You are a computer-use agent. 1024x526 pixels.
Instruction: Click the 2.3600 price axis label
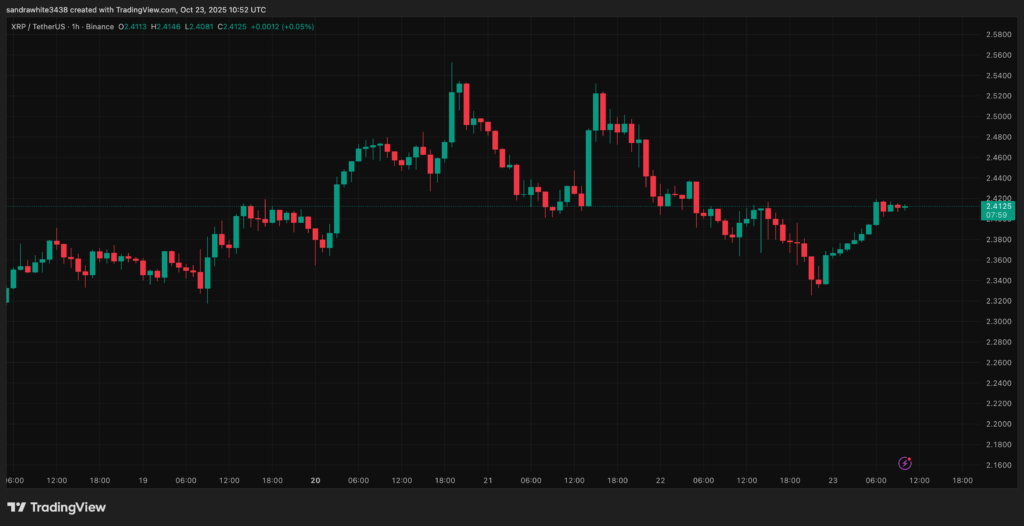click(999, 260)
